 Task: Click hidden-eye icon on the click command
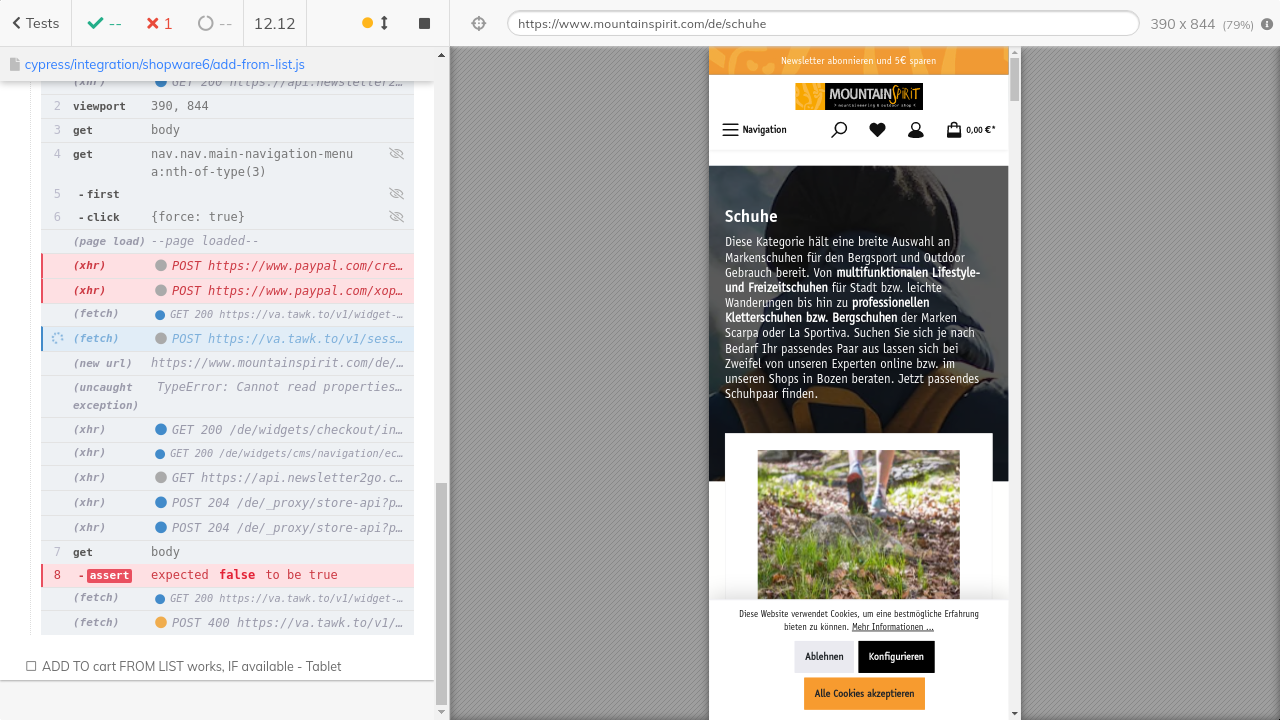click(396, 217)
